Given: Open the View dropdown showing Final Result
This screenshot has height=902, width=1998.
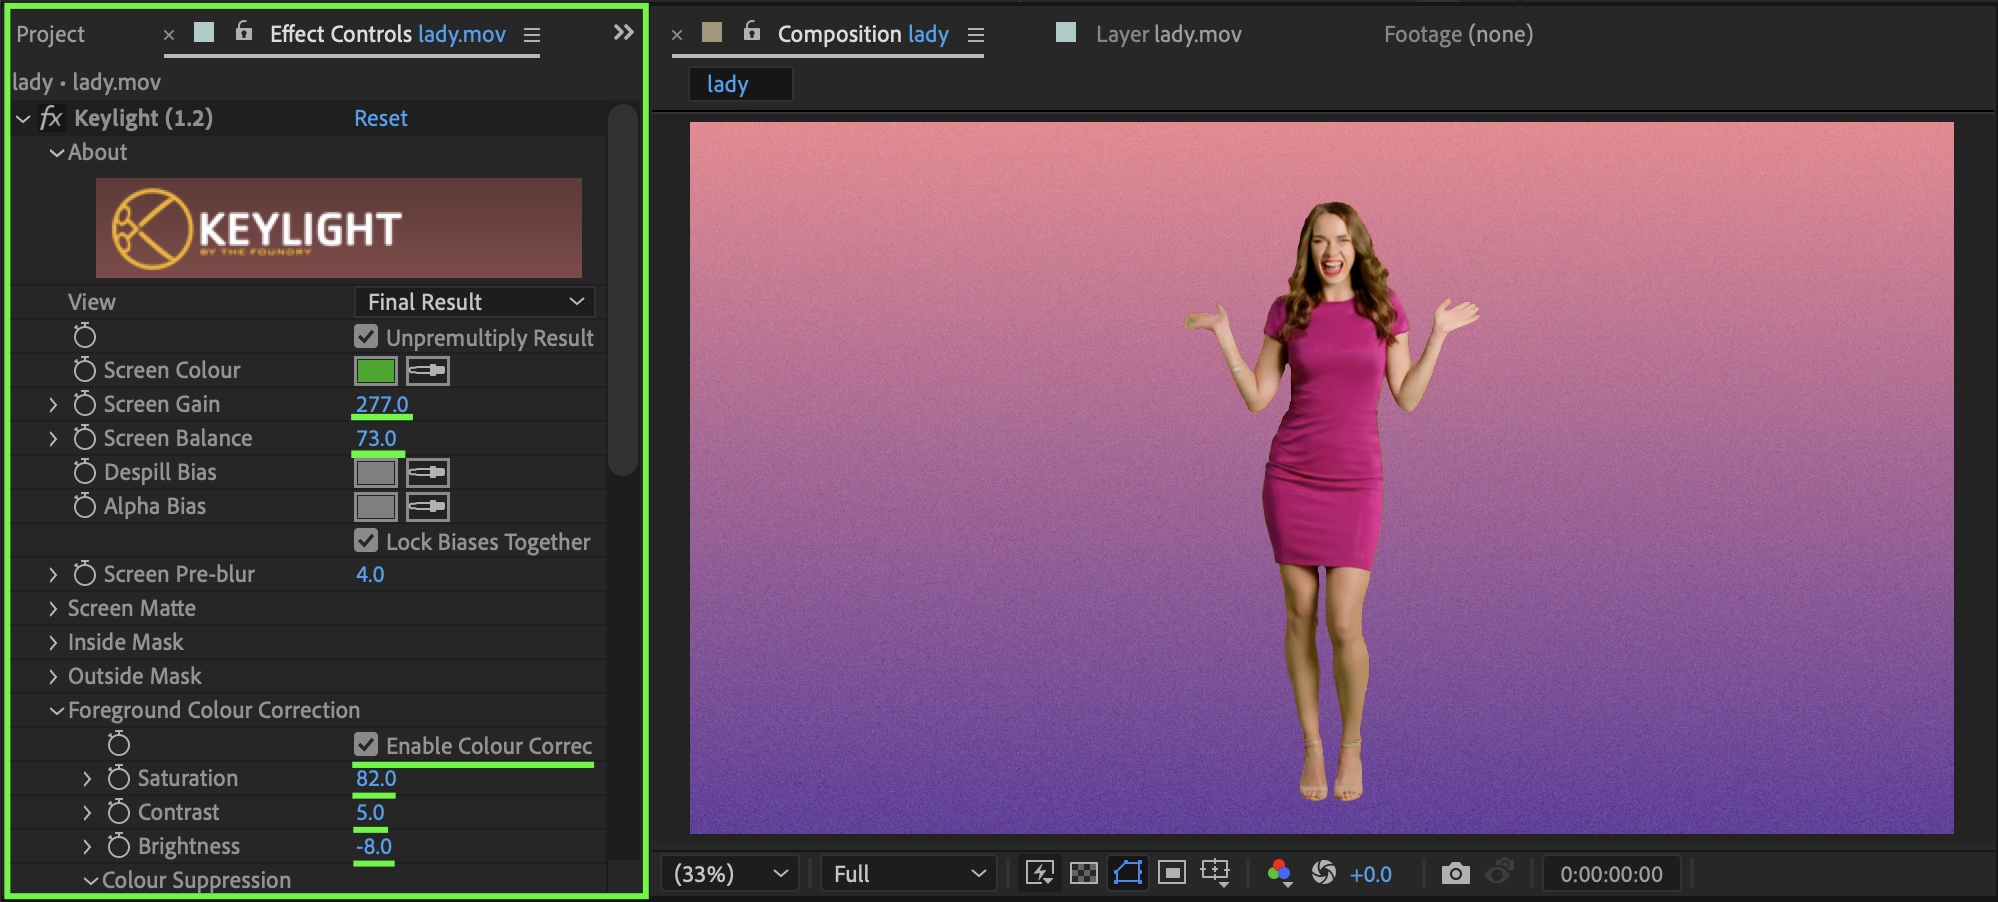Looking at the screenshot, I should coord(474,302).
